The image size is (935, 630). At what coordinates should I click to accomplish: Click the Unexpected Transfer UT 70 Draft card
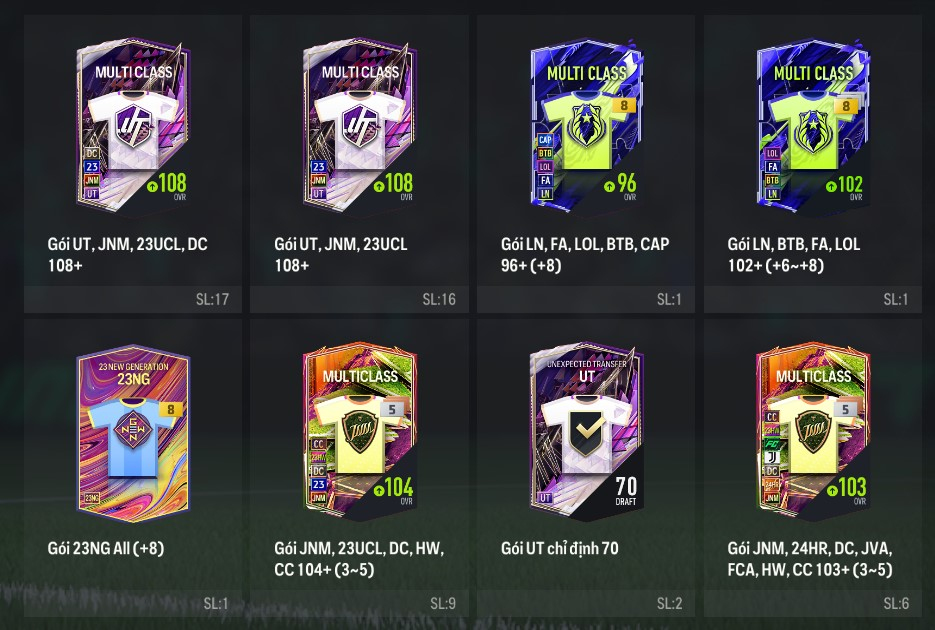(586, 430)
